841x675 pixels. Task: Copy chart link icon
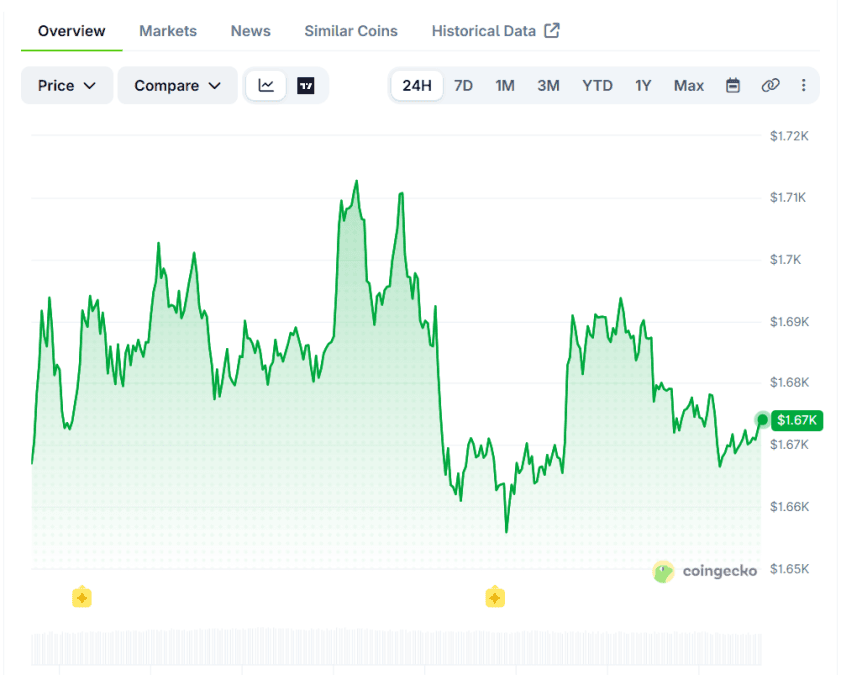pos(770,85)
